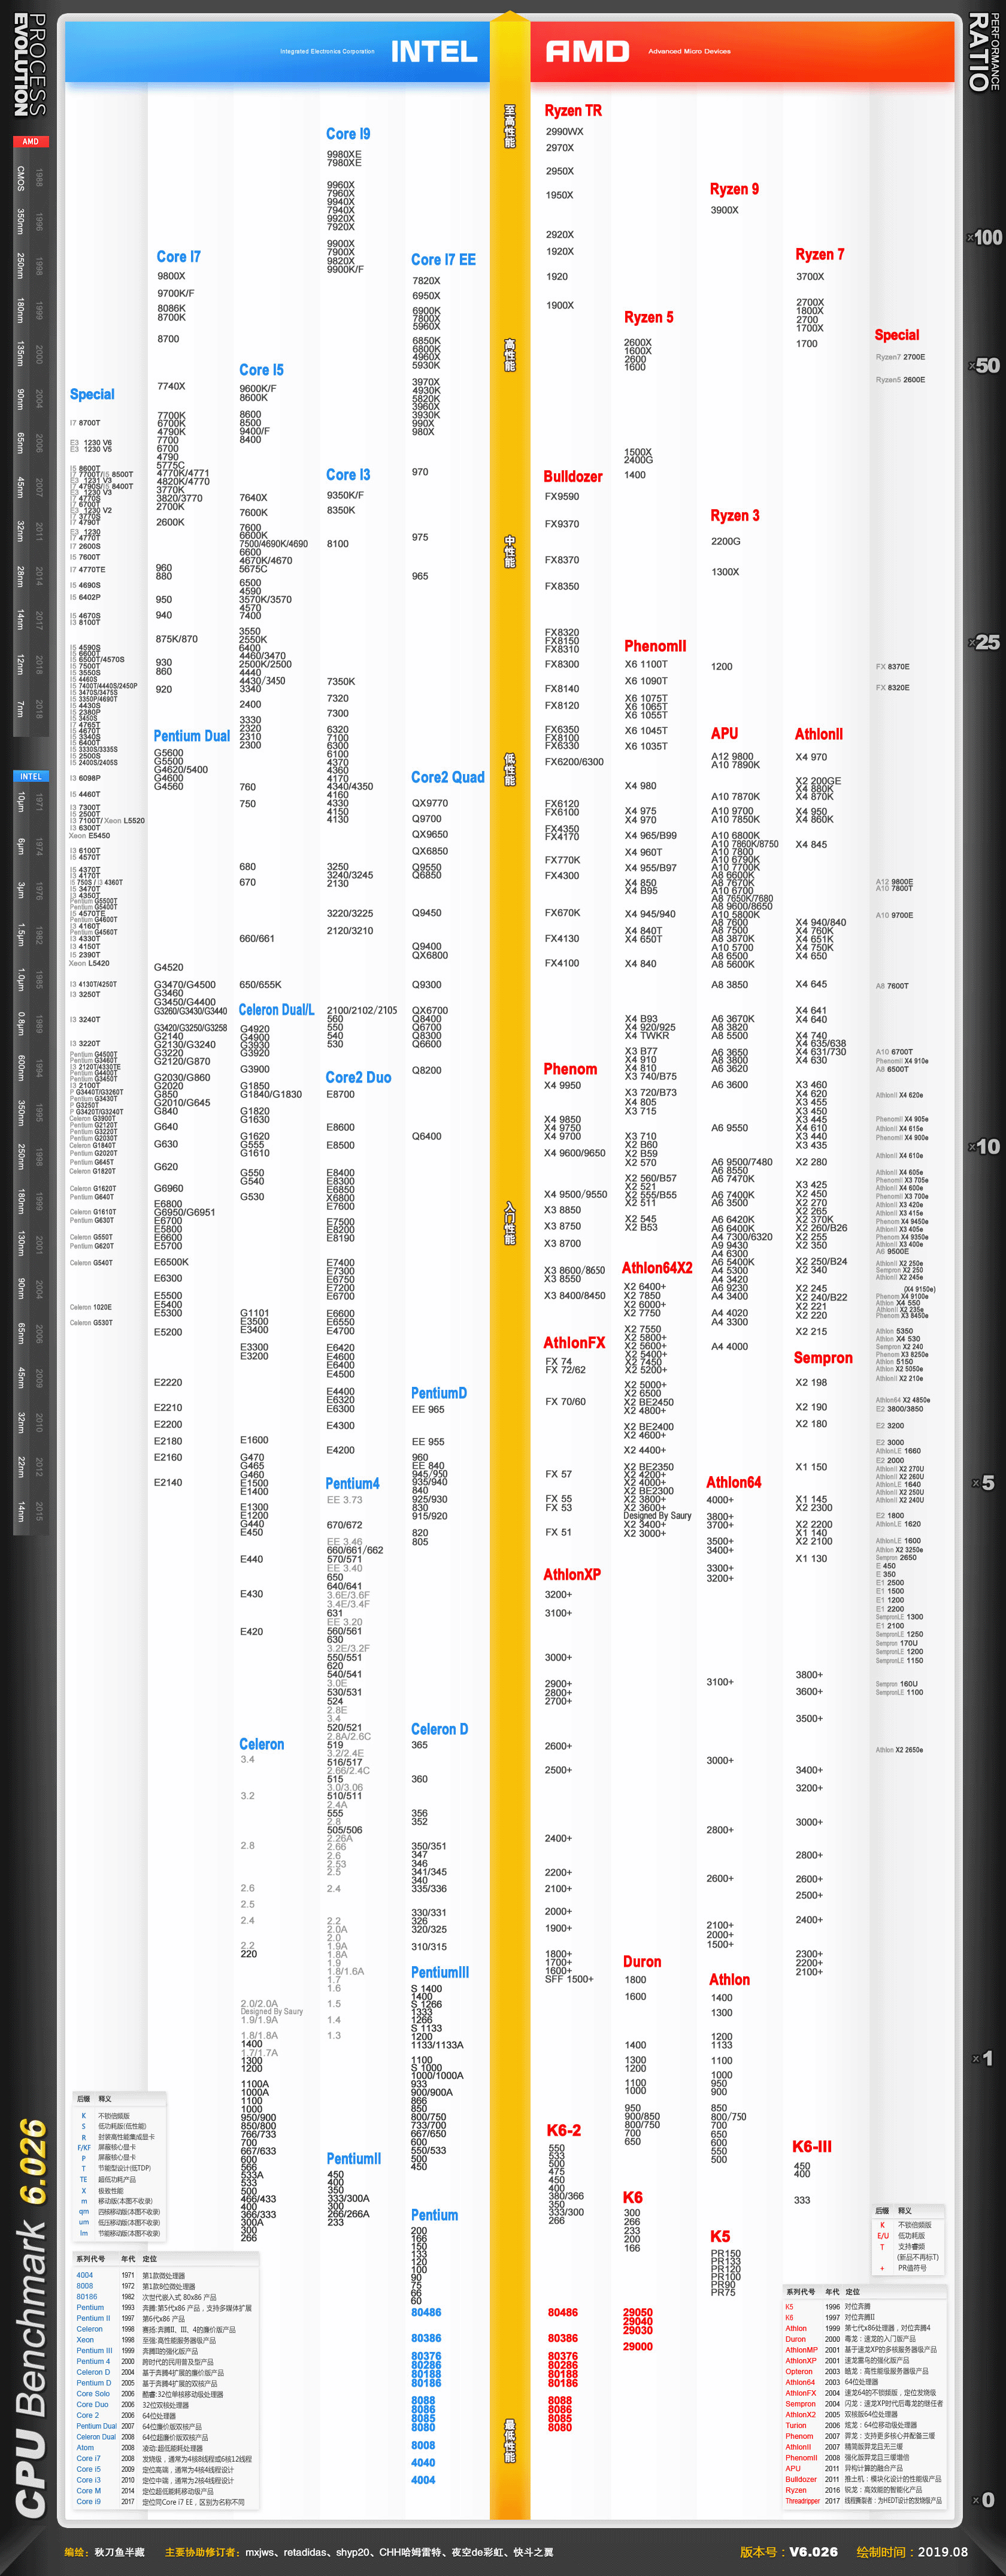Screen dimensions: 1006x2576
Task: Click the PhenomII heading
Action: pos(655,646)
